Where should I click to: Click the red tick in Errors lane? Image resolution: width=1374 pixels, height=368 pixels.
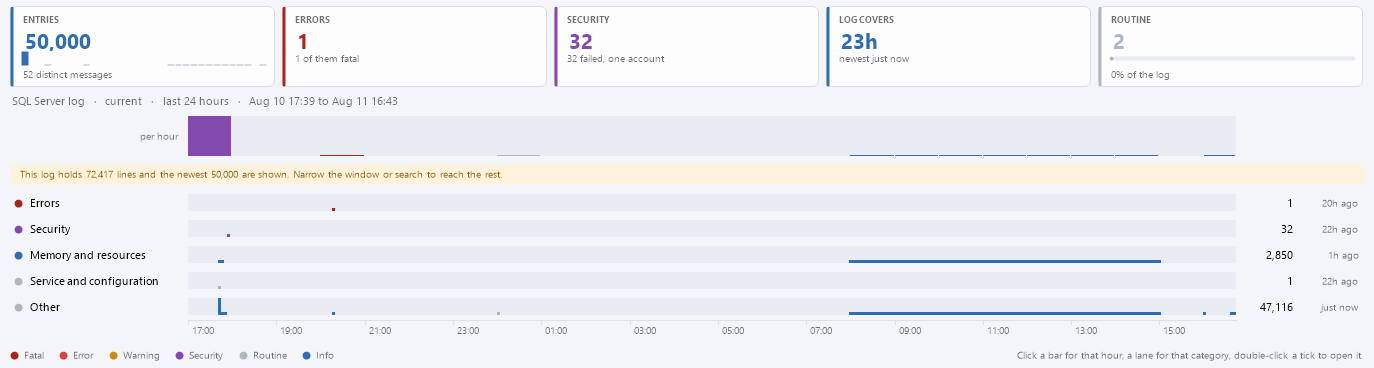click(x=333, y=209)
